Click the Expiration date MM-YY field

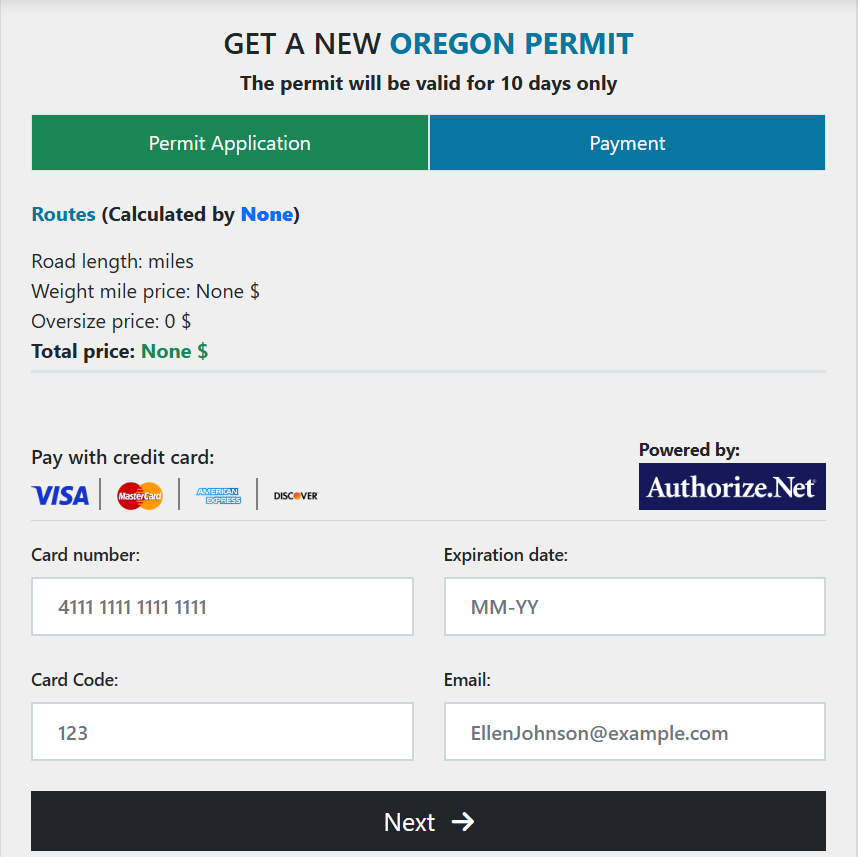click(634, 607)
